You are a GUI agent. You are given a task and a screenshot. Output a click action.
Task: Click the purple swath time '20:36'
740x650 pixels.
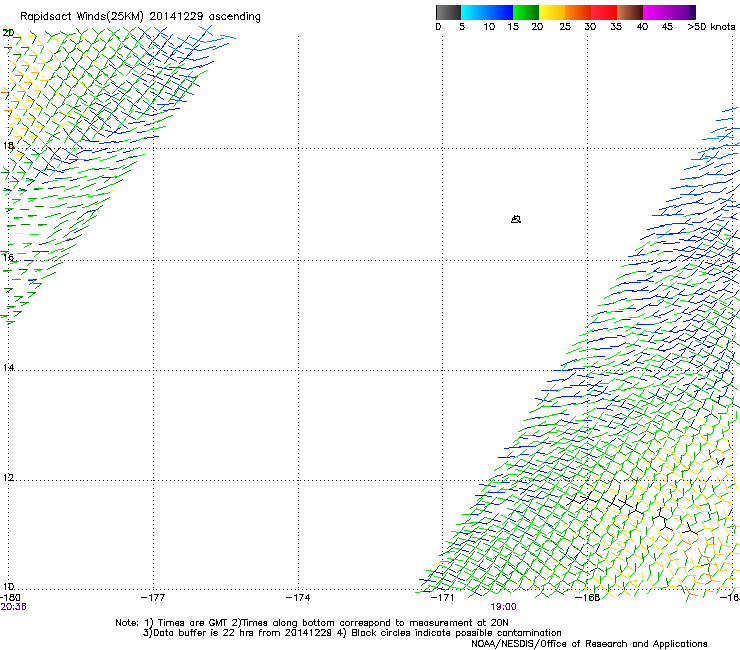click(13, 607)
